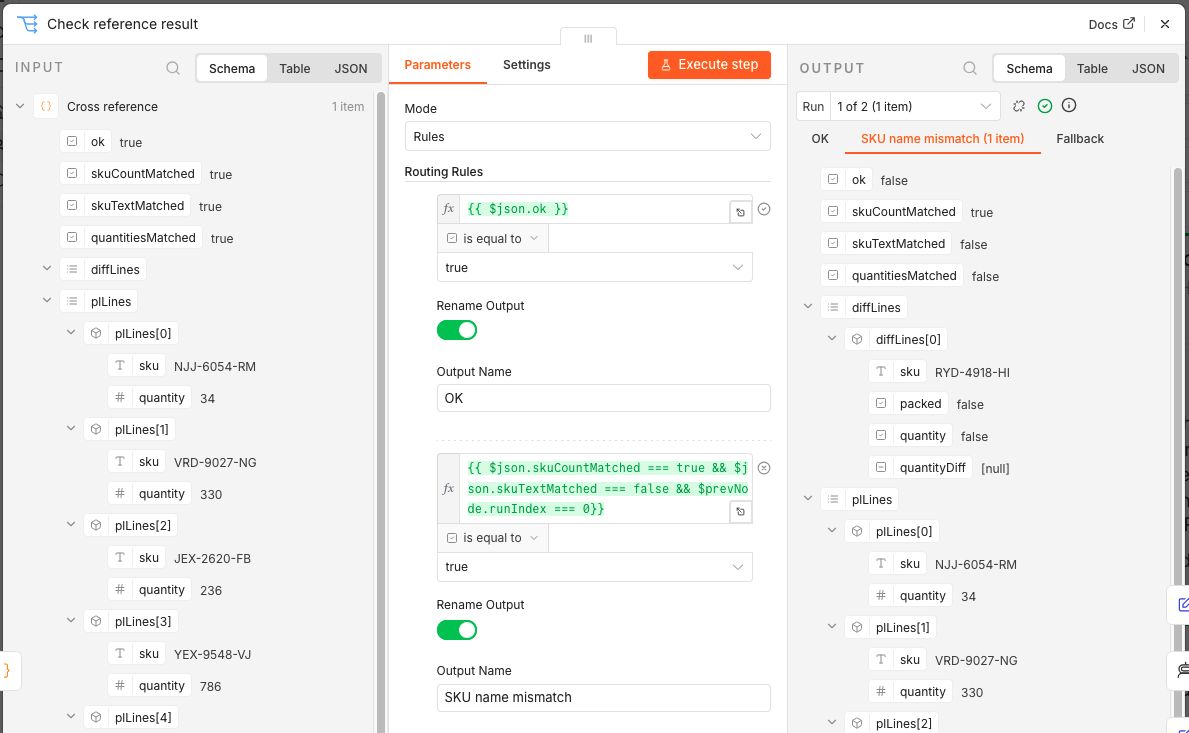Click the number icon for quantity 786
This screenshot has width=1189, height=733.
[120, 685]
